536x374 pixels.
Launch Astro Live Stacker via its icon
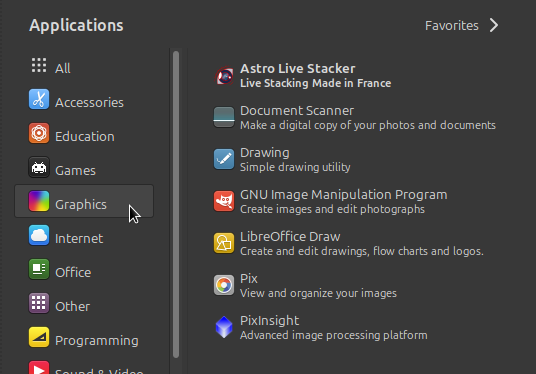point(224,76)
